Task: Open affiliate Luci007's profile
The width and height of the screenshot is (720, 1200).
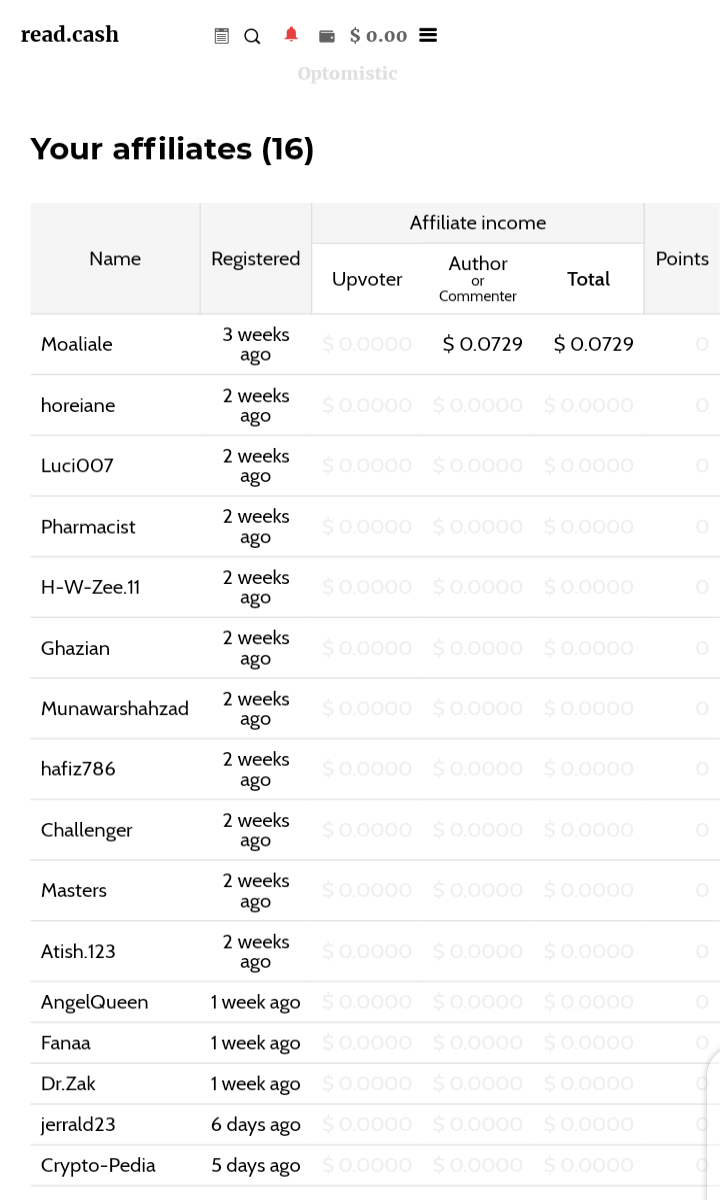Action: 77,466
